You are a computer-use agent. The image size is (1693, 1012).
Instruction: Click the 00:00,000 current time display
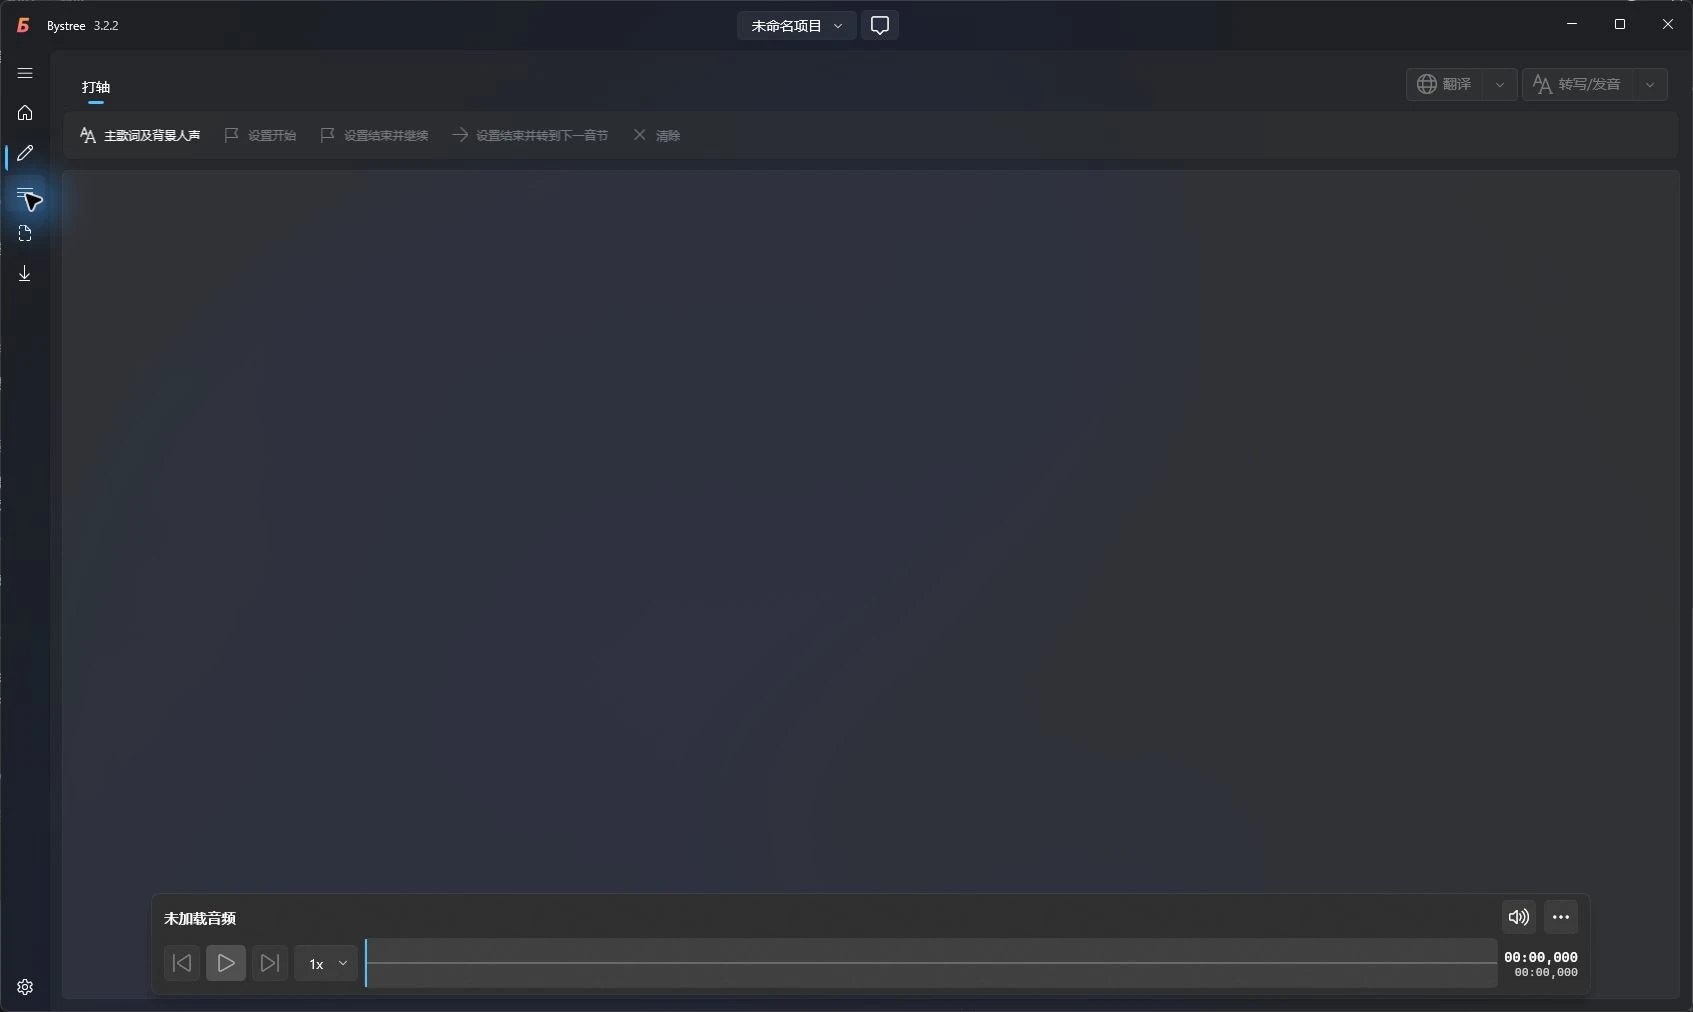click(x=1541, y=957)
